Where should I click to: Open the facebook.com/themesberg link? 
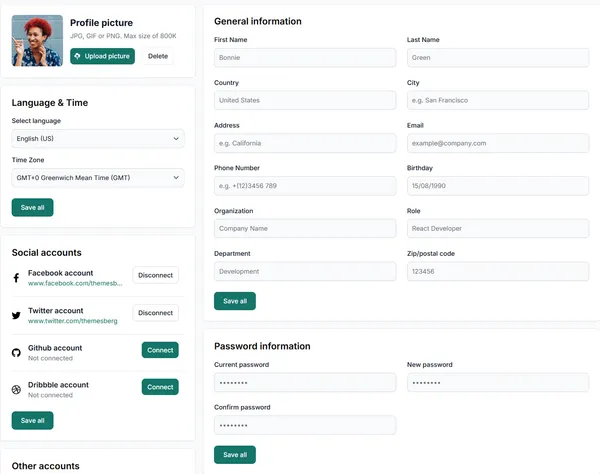[75, 283]
